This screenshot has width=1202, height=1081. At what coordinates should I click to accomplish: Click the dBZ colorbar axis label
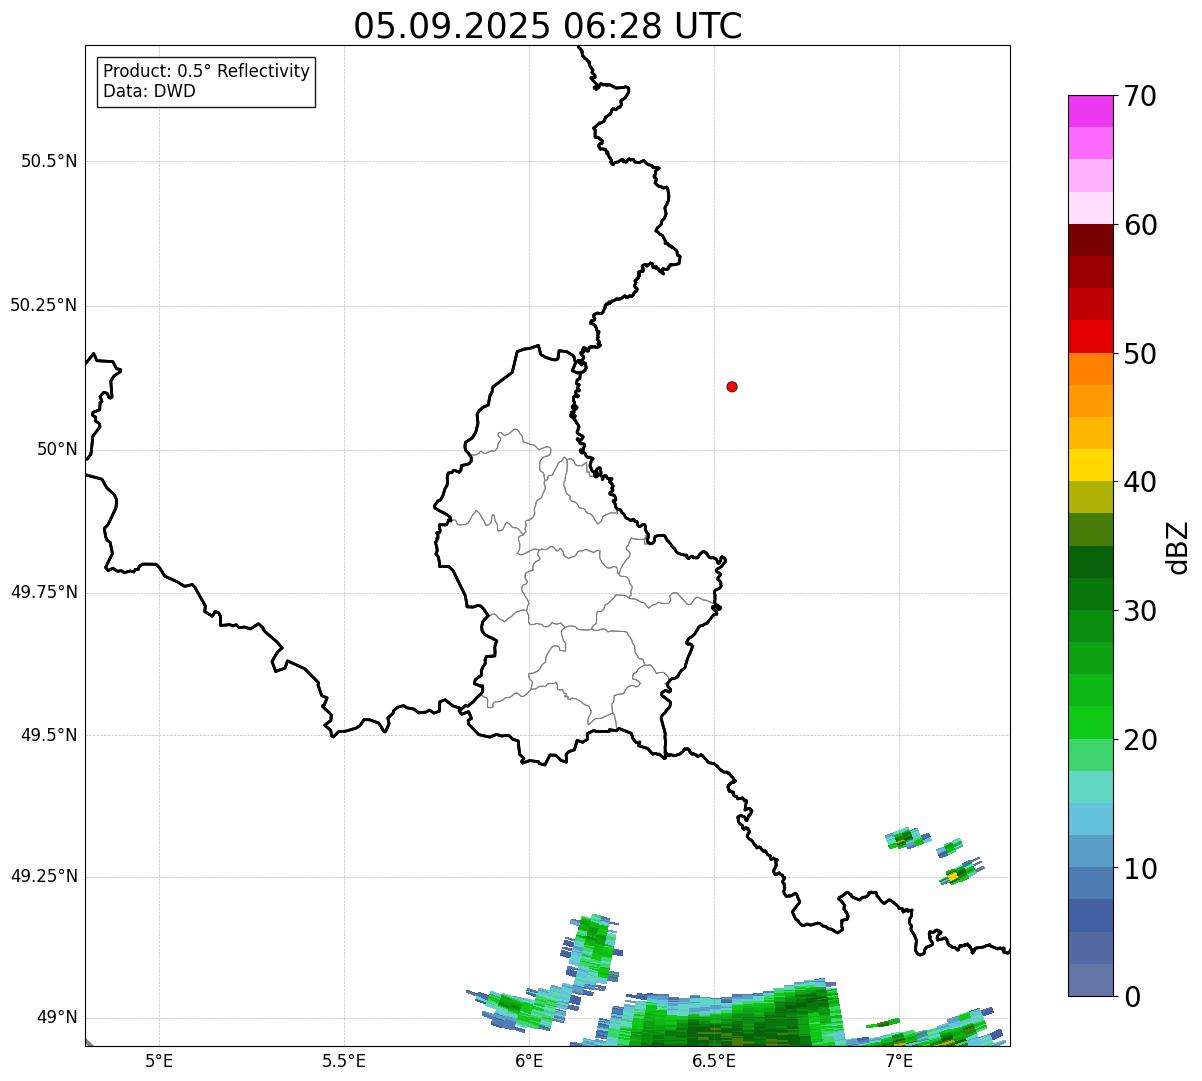pyautogui.click(x=1178, y=547)
